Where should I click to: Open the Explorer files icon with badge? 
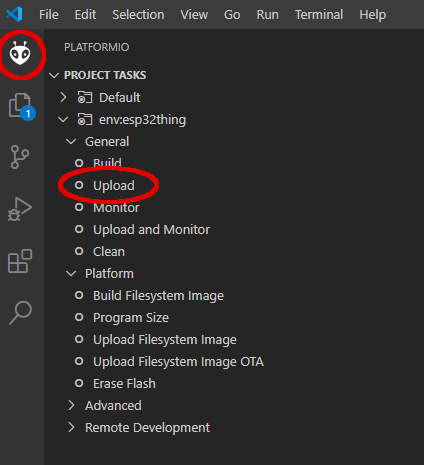[x=21, y=107]
